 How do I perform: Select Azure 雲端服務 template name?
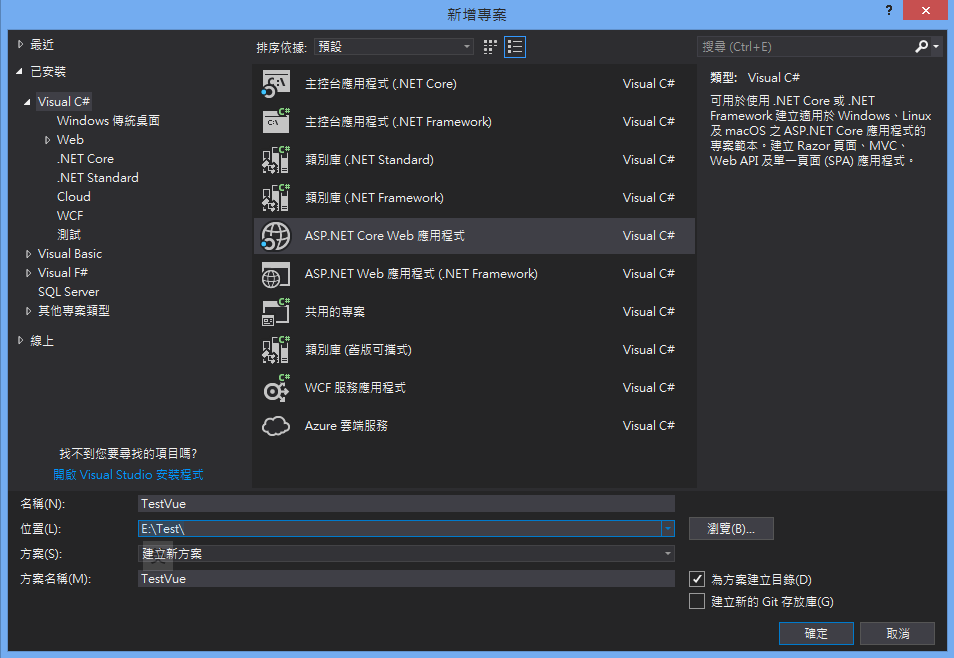pos(346,426)
